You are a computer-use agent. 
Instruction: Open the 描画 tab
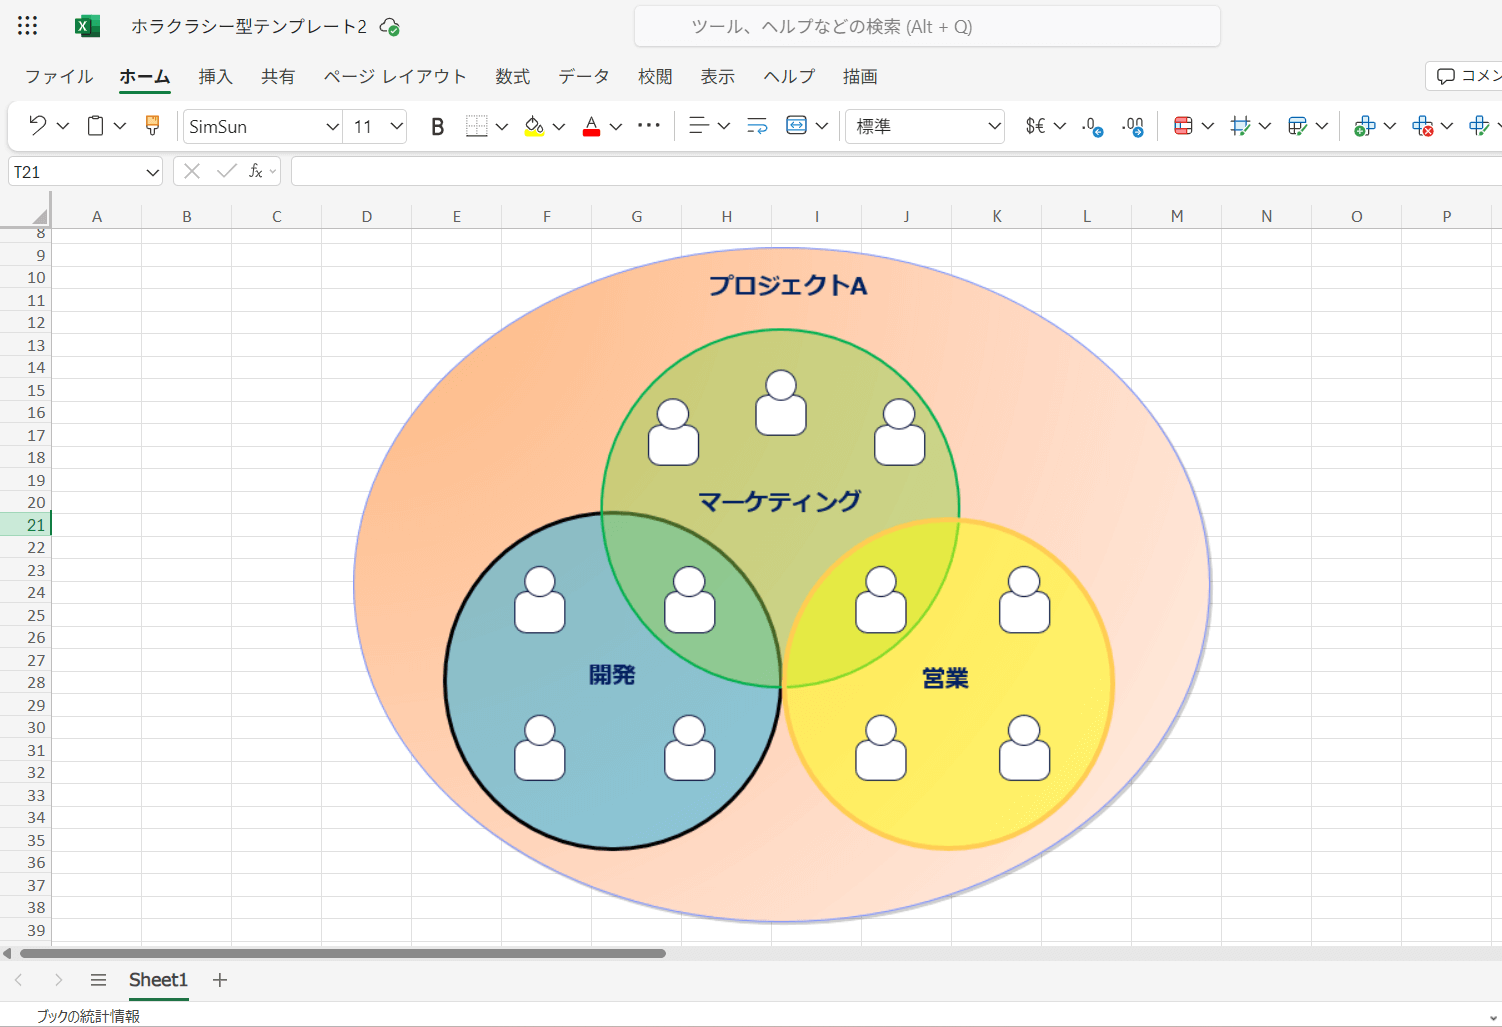(x=860, y=77)
